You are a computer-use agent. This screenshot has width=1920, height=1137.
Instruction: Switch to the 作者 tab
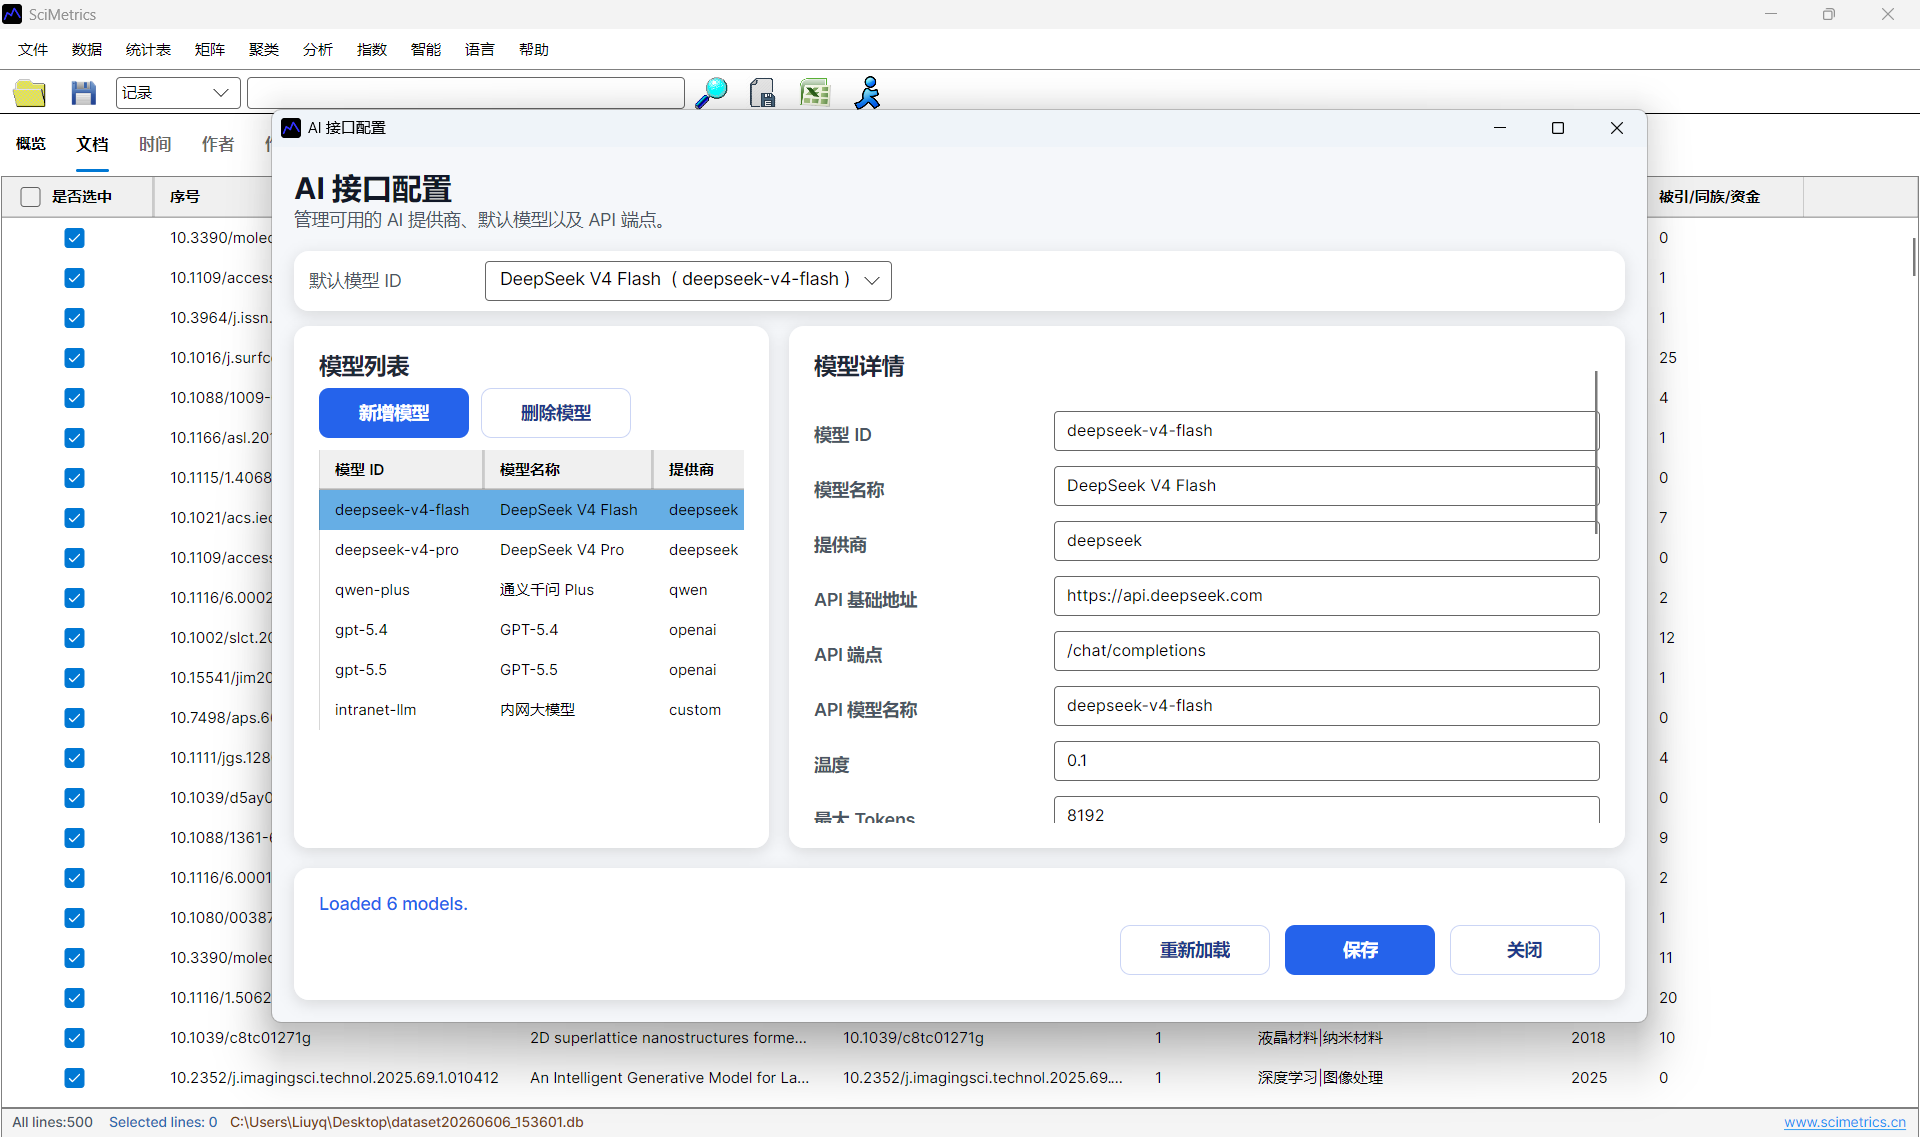(218, 144)
